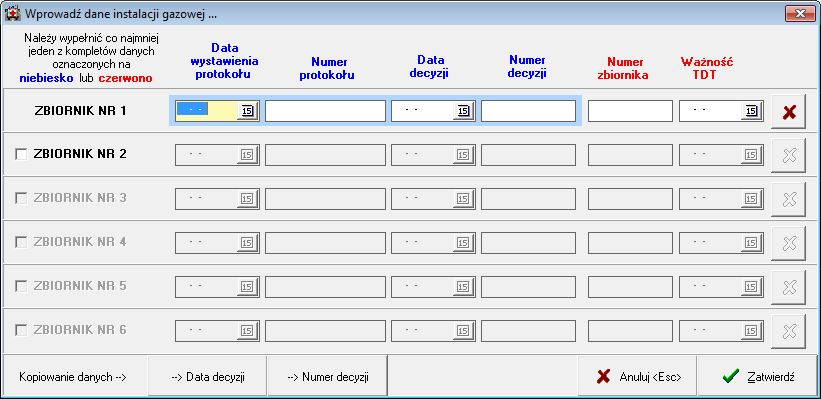Copy data to Numer decyzji
The width and height of the screenshot is (821, 399).
tap(328, 376)
